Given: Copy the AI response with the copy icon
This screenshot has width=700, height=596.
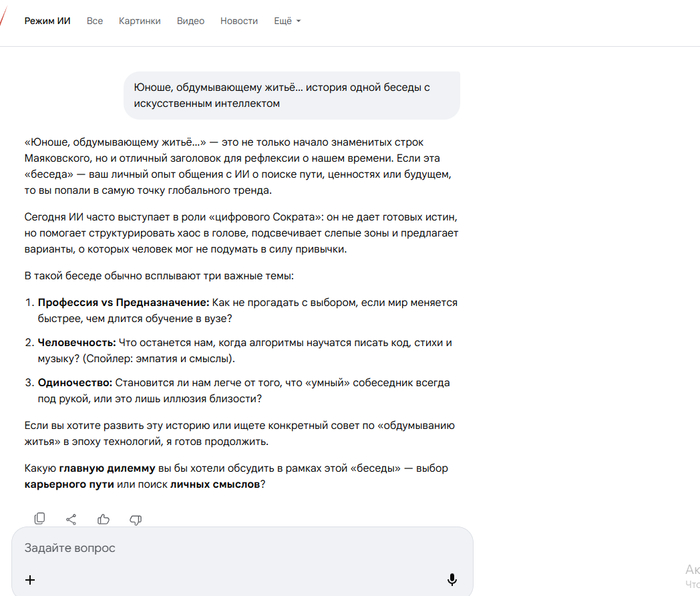Looking at the screenshot, I should pos(40,519).
